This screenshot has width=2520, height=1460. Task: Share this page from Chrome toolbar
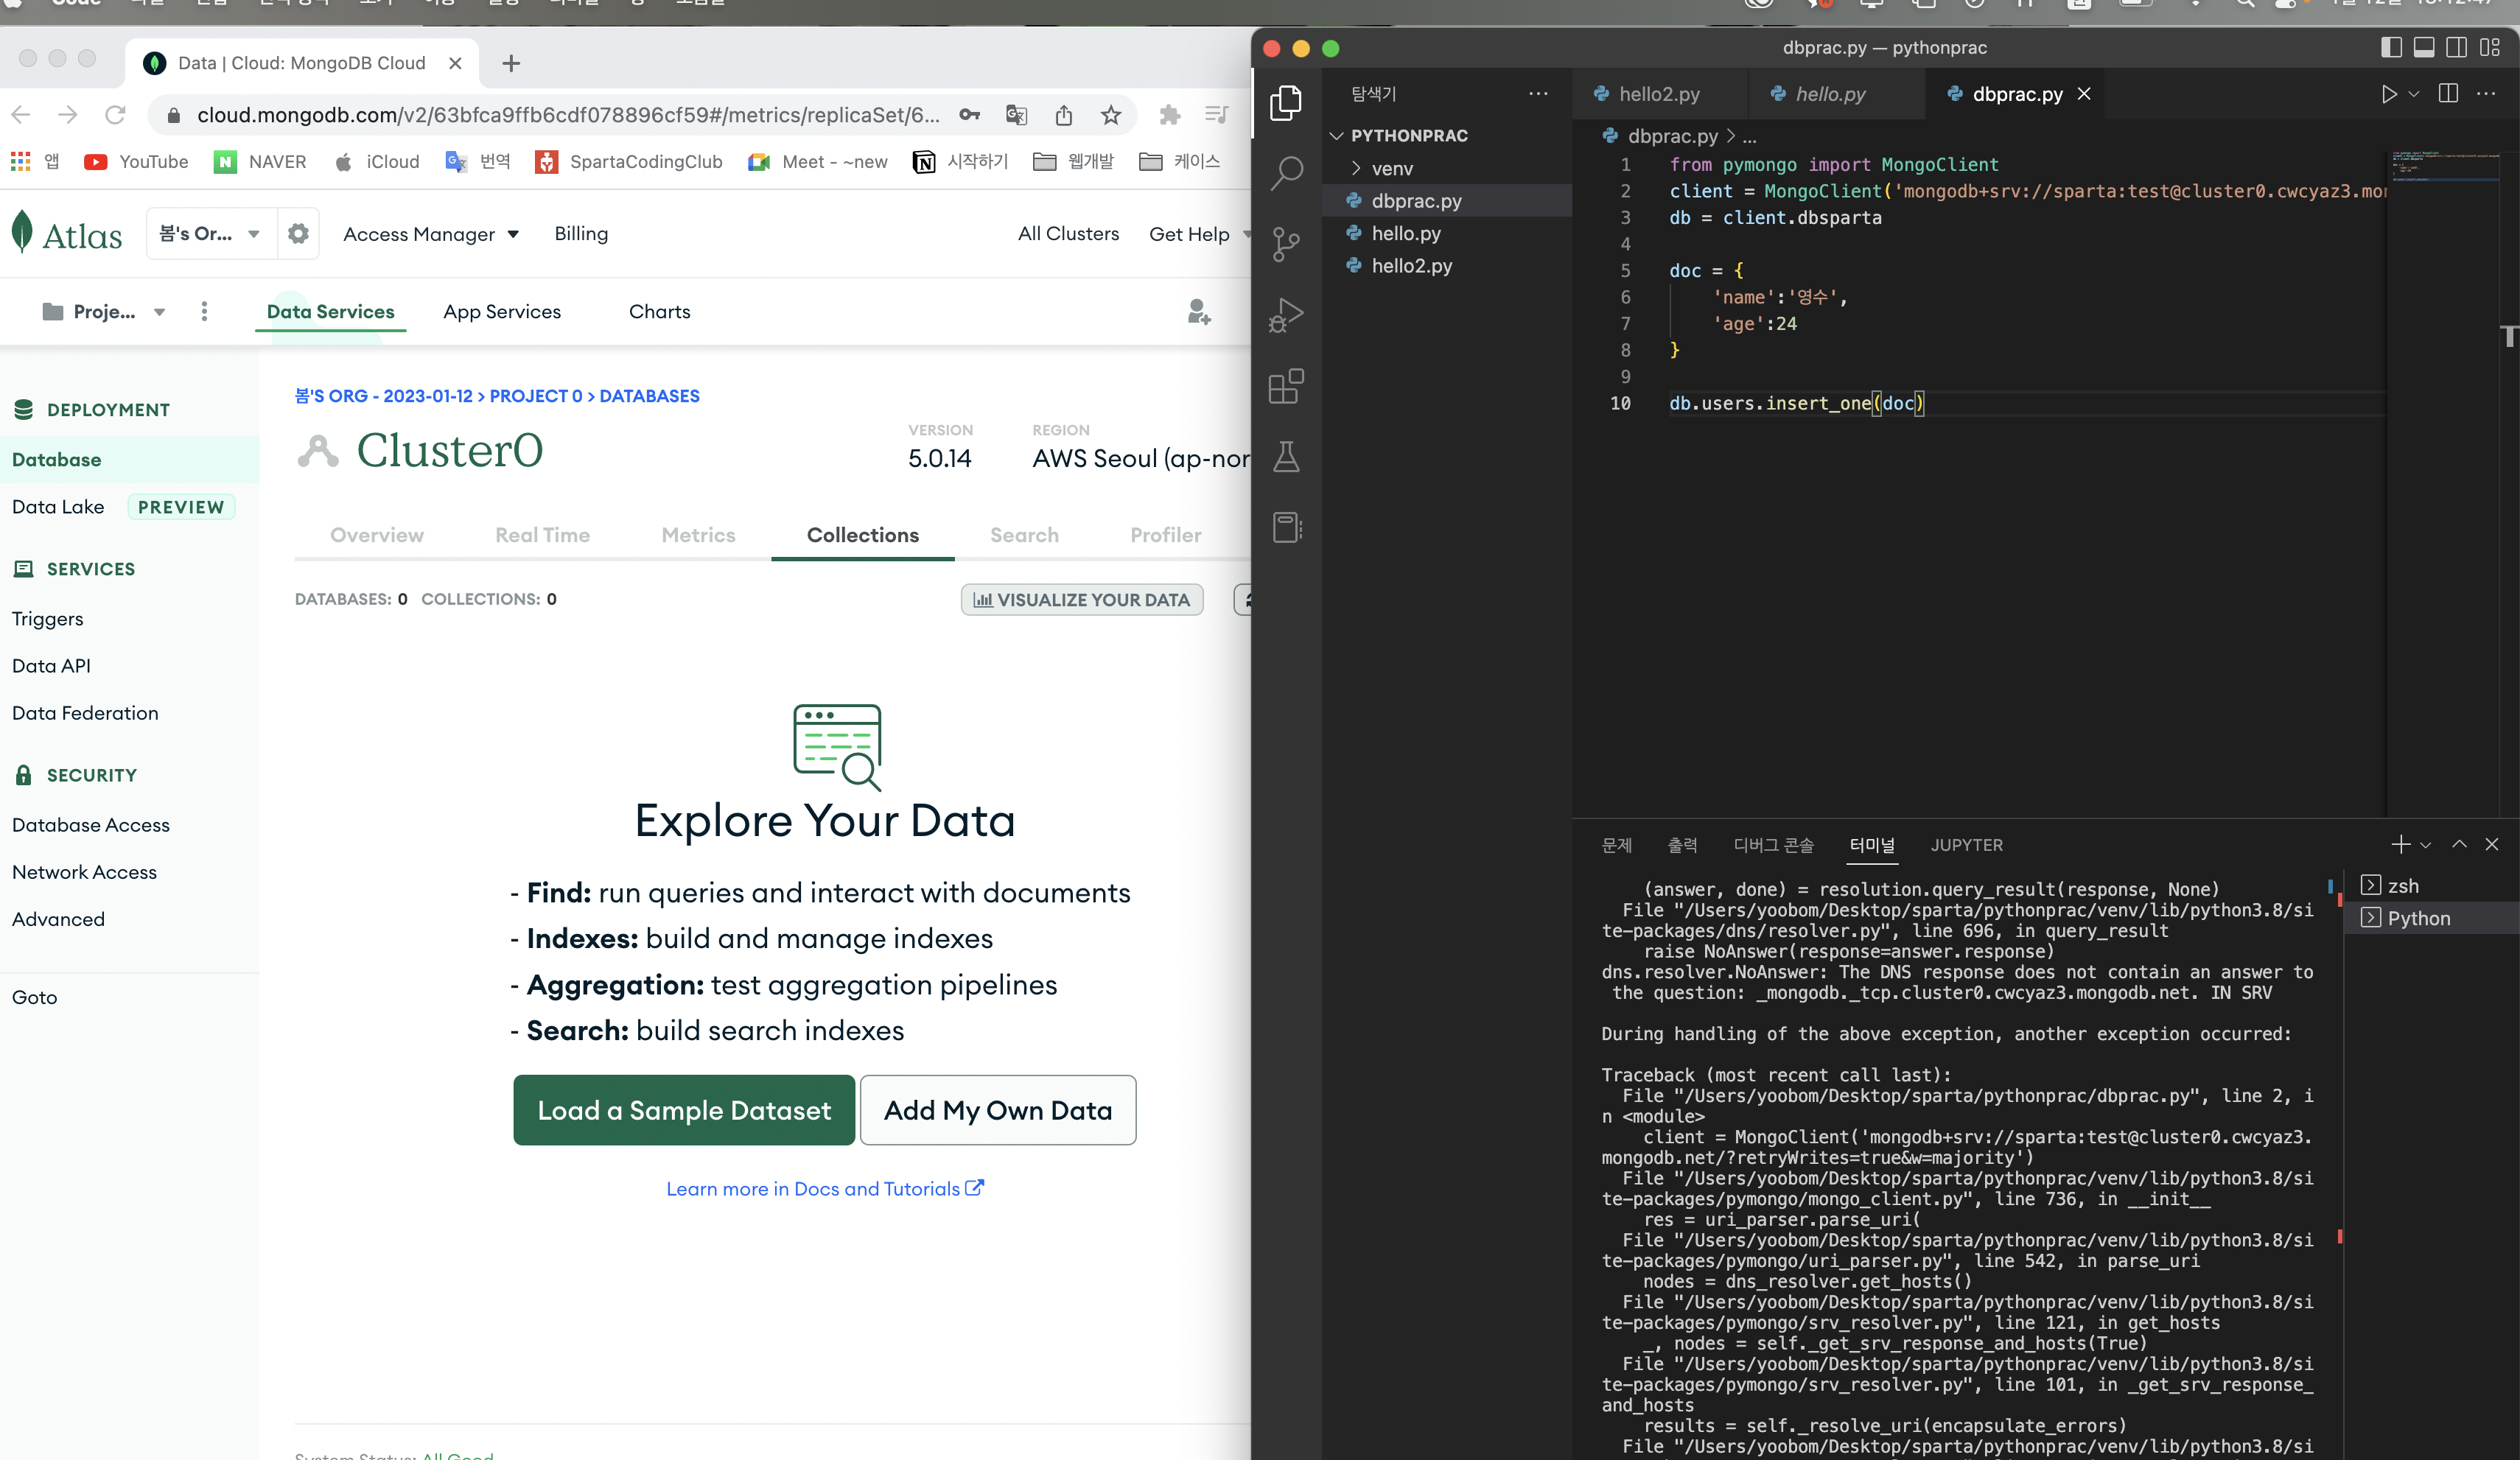(x=1064, y=115)
